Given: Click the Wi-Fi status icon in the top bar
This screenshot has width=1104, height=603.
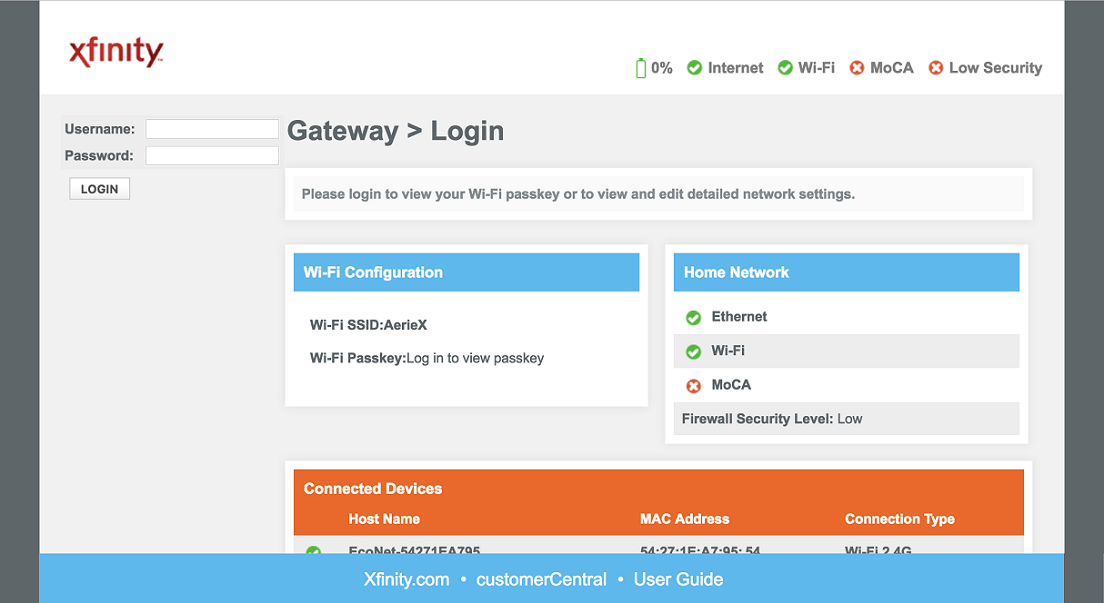Looking at the screenshot, I should 785,67.
